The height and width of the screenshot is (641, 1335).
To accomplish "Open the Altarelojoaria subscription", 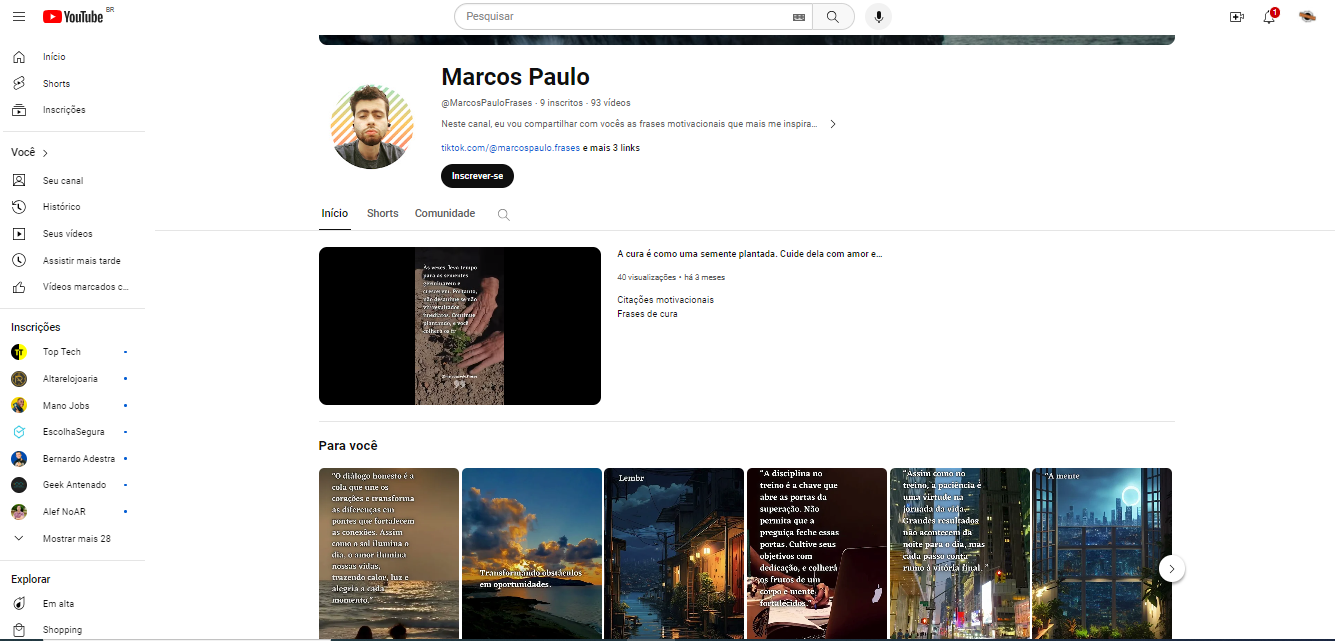I will pyautogui.click(x=72, y=379).
